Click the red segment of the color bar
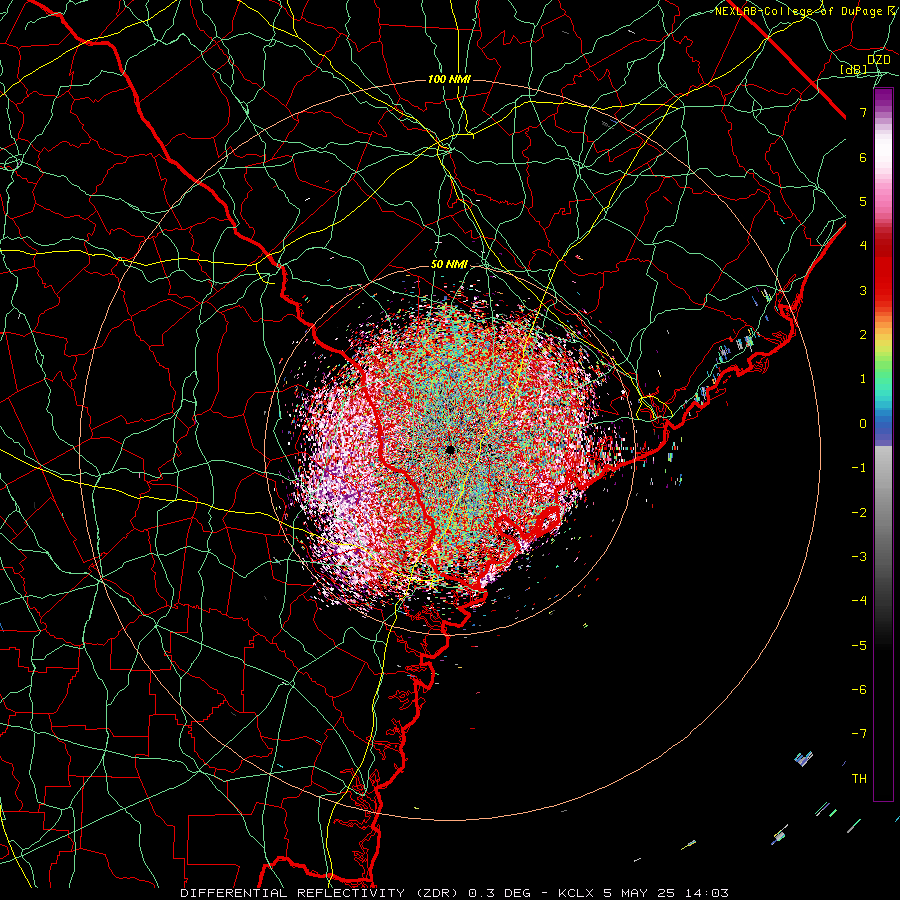 click(883, 270)
